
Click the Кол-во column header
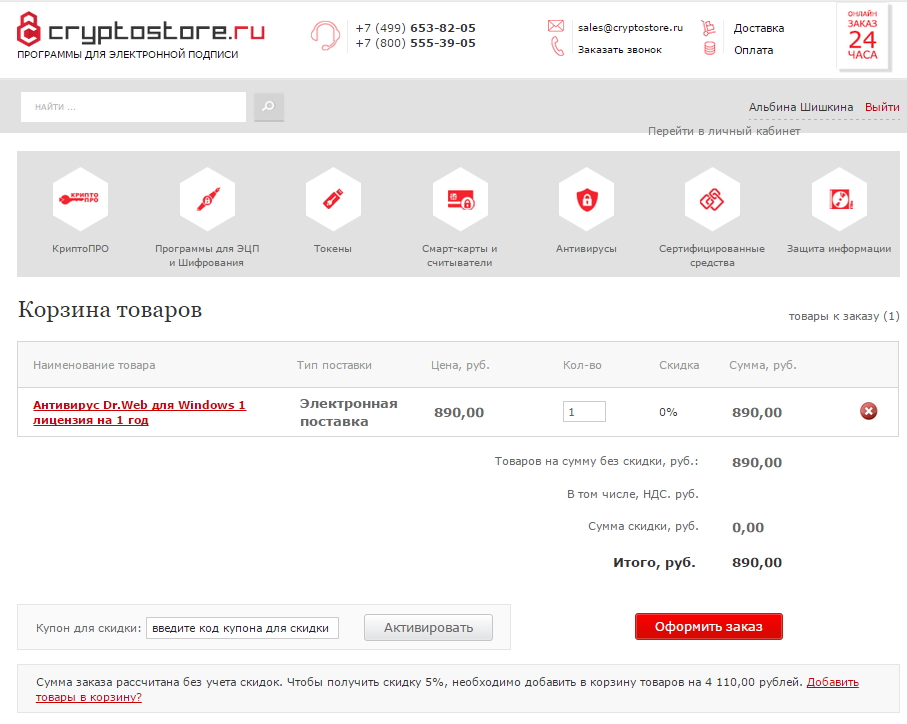coord(582,365)
